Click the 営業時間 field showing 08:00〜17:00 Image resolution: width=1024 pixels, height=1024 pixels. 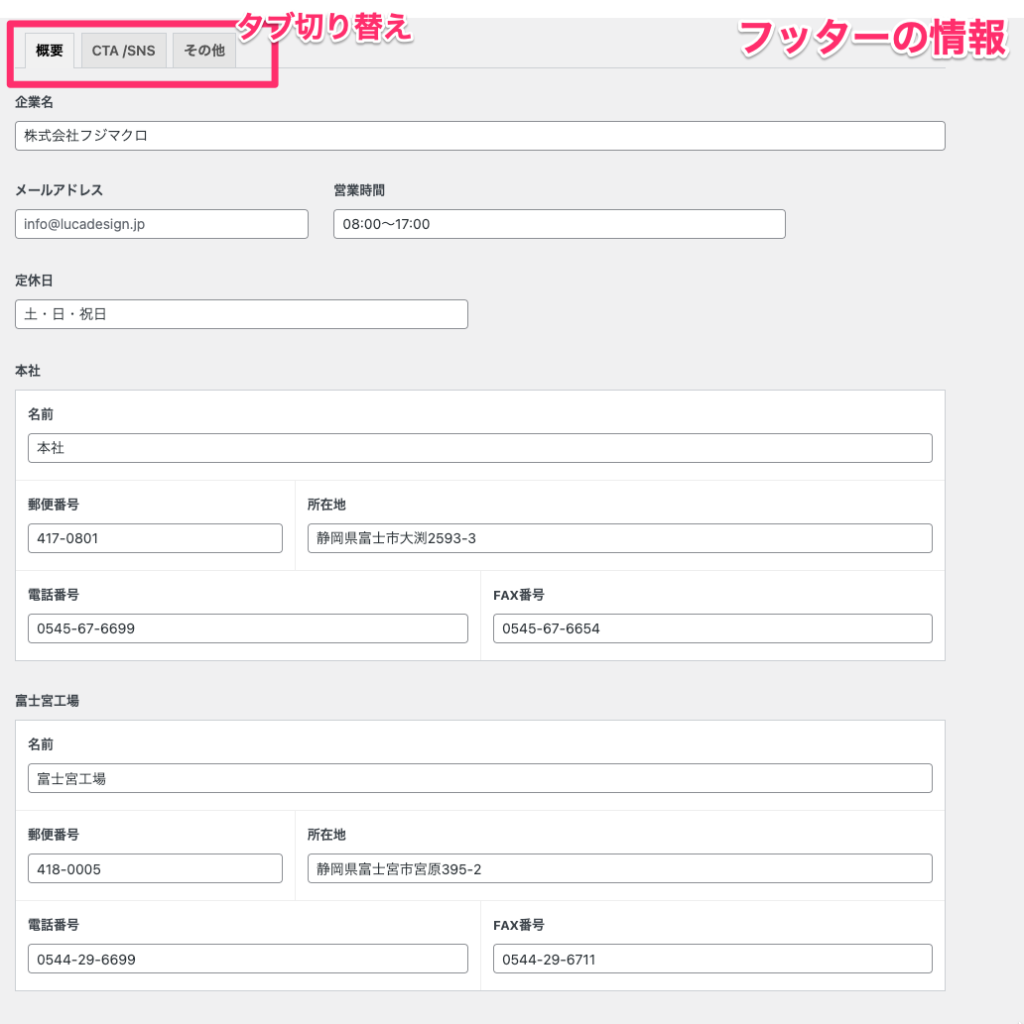click(559, 224)
